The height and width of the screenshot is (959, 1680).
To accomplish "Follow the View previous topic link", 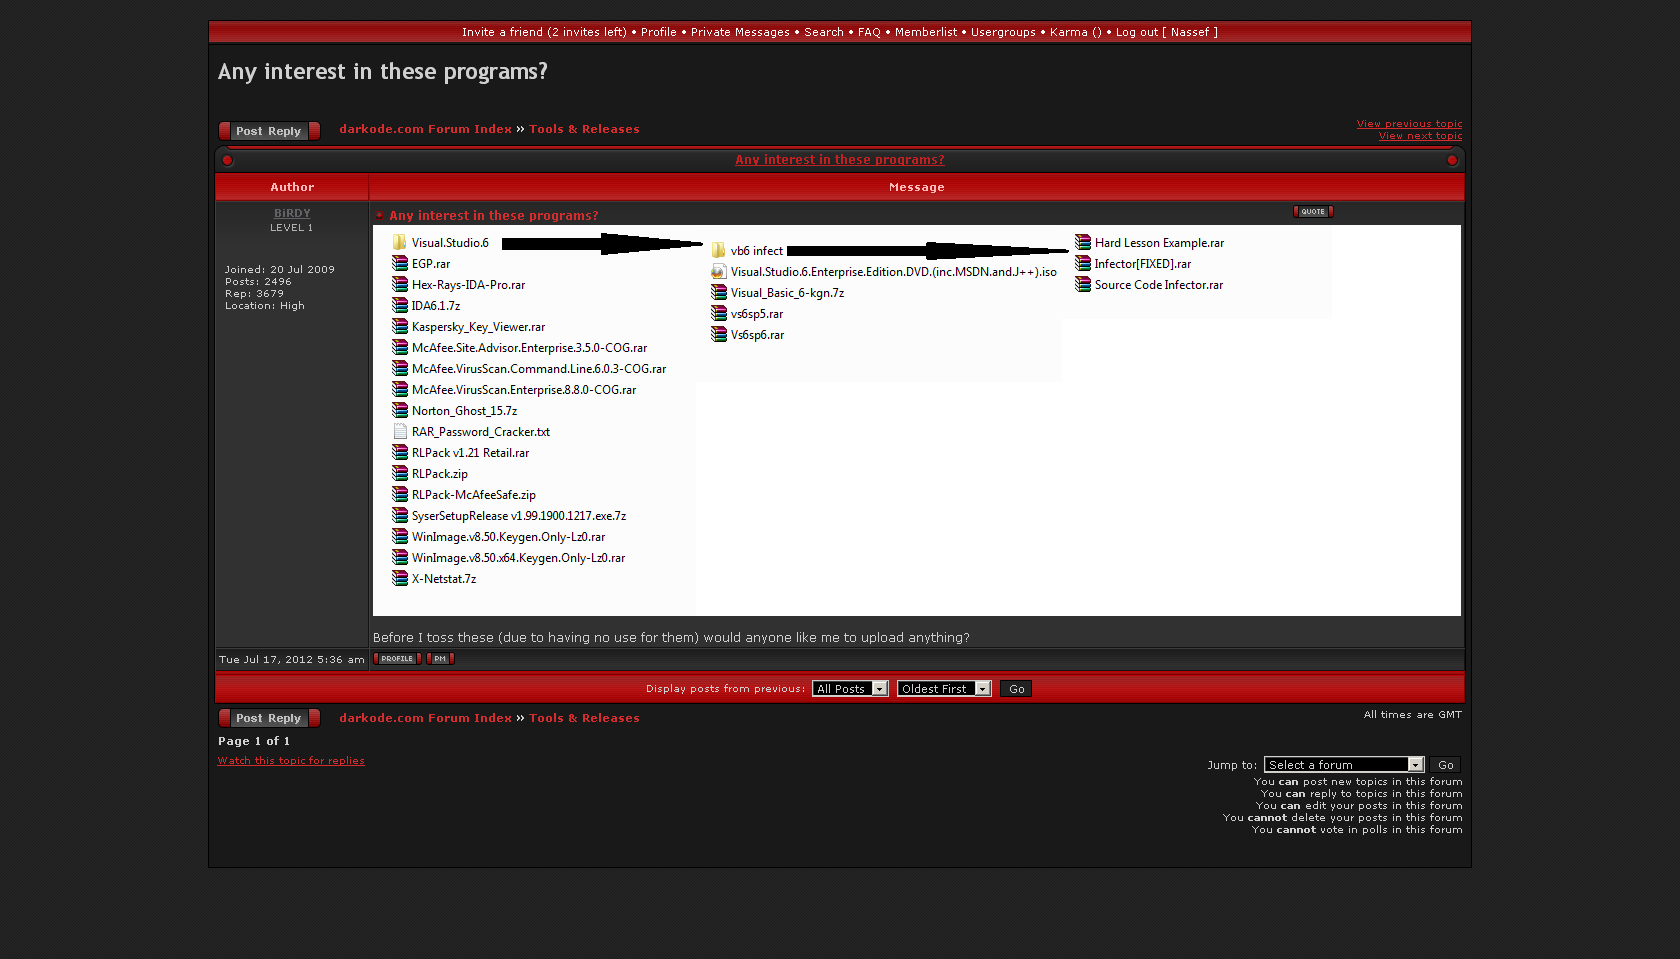I will click(1409, 124).
